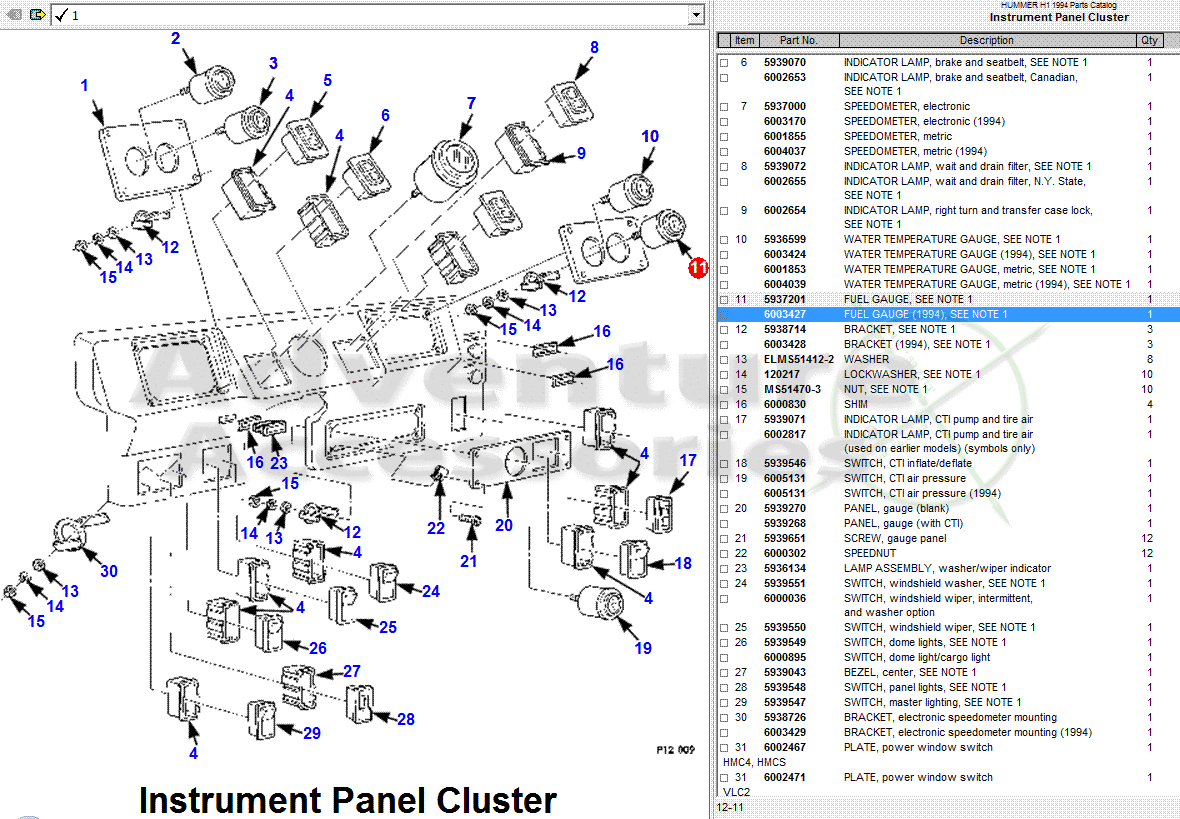Select callout 8 in the diagram

pyautogui.click(x=595, y=47)
